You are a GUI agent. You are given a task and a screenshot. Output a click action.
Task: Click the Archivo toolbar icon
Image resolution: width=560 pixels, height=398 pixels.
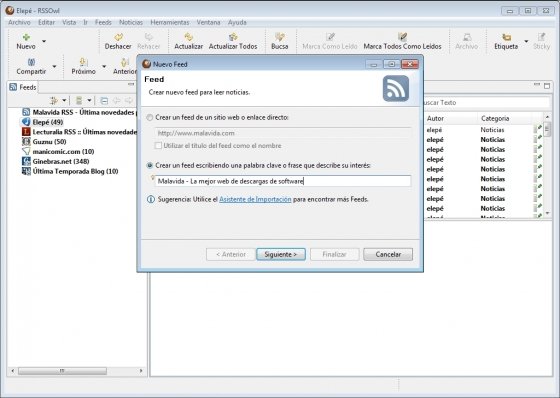click(x=467, y=37)
